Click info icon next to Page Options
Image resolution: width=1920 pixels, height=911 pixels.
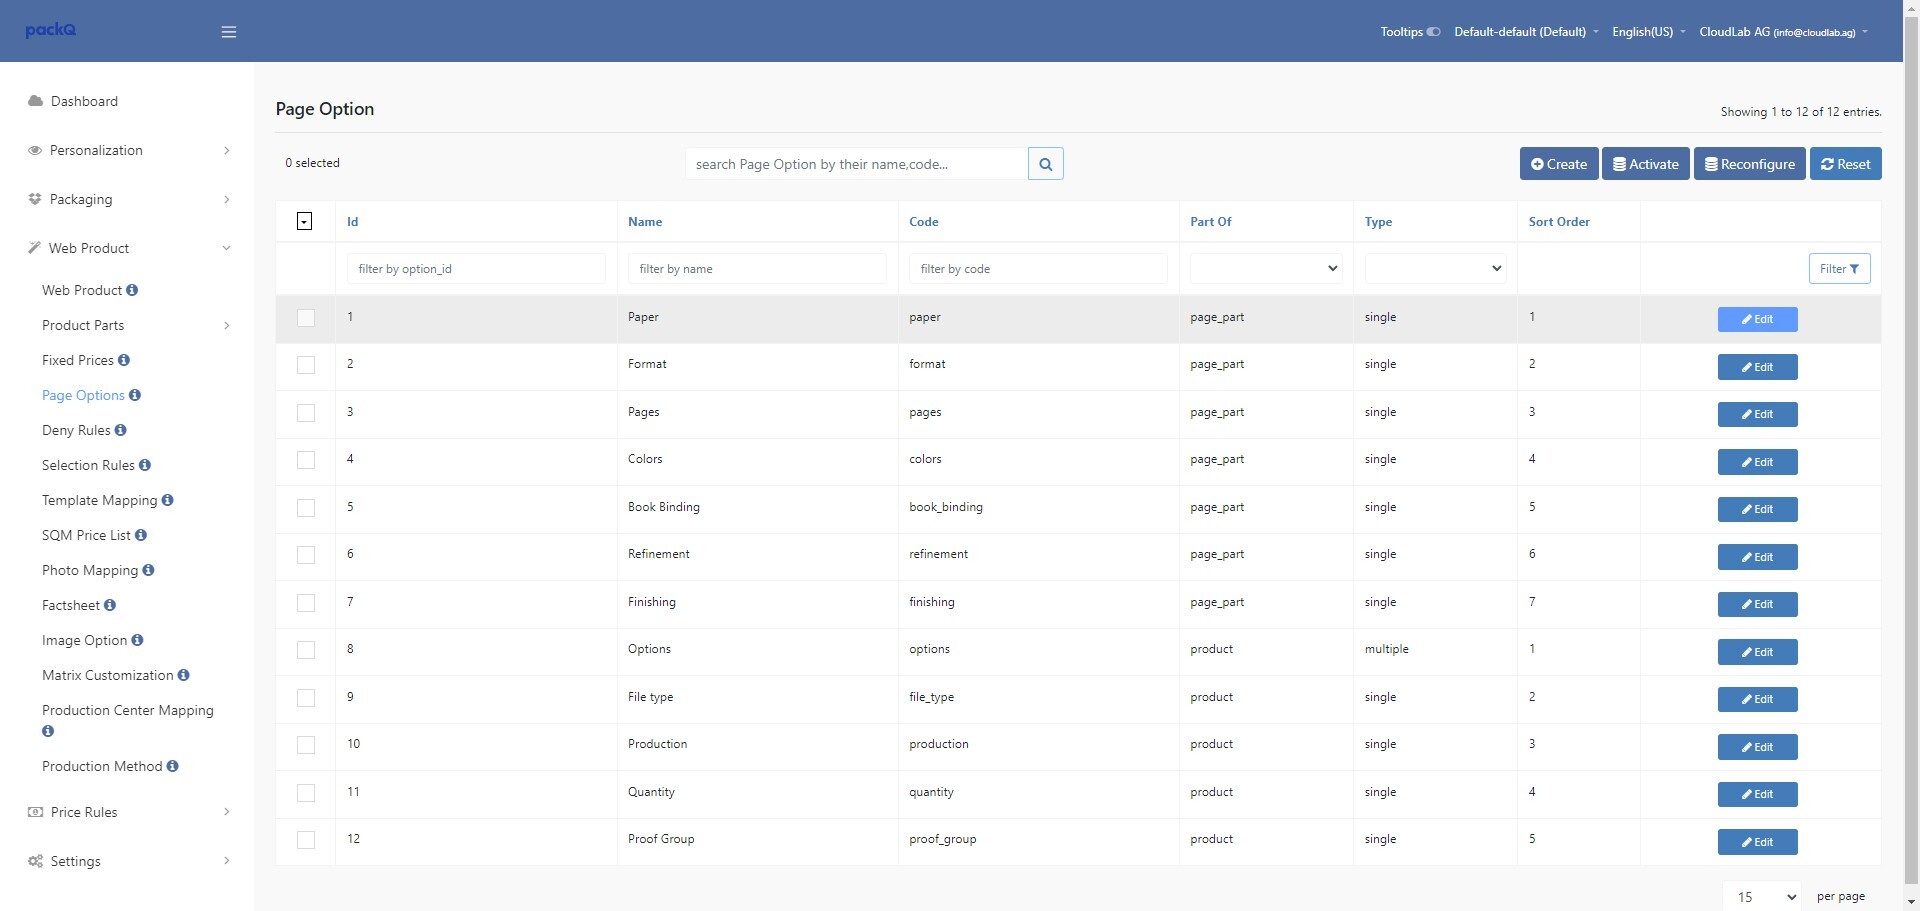pyautogui.click(x=135, y=395)
